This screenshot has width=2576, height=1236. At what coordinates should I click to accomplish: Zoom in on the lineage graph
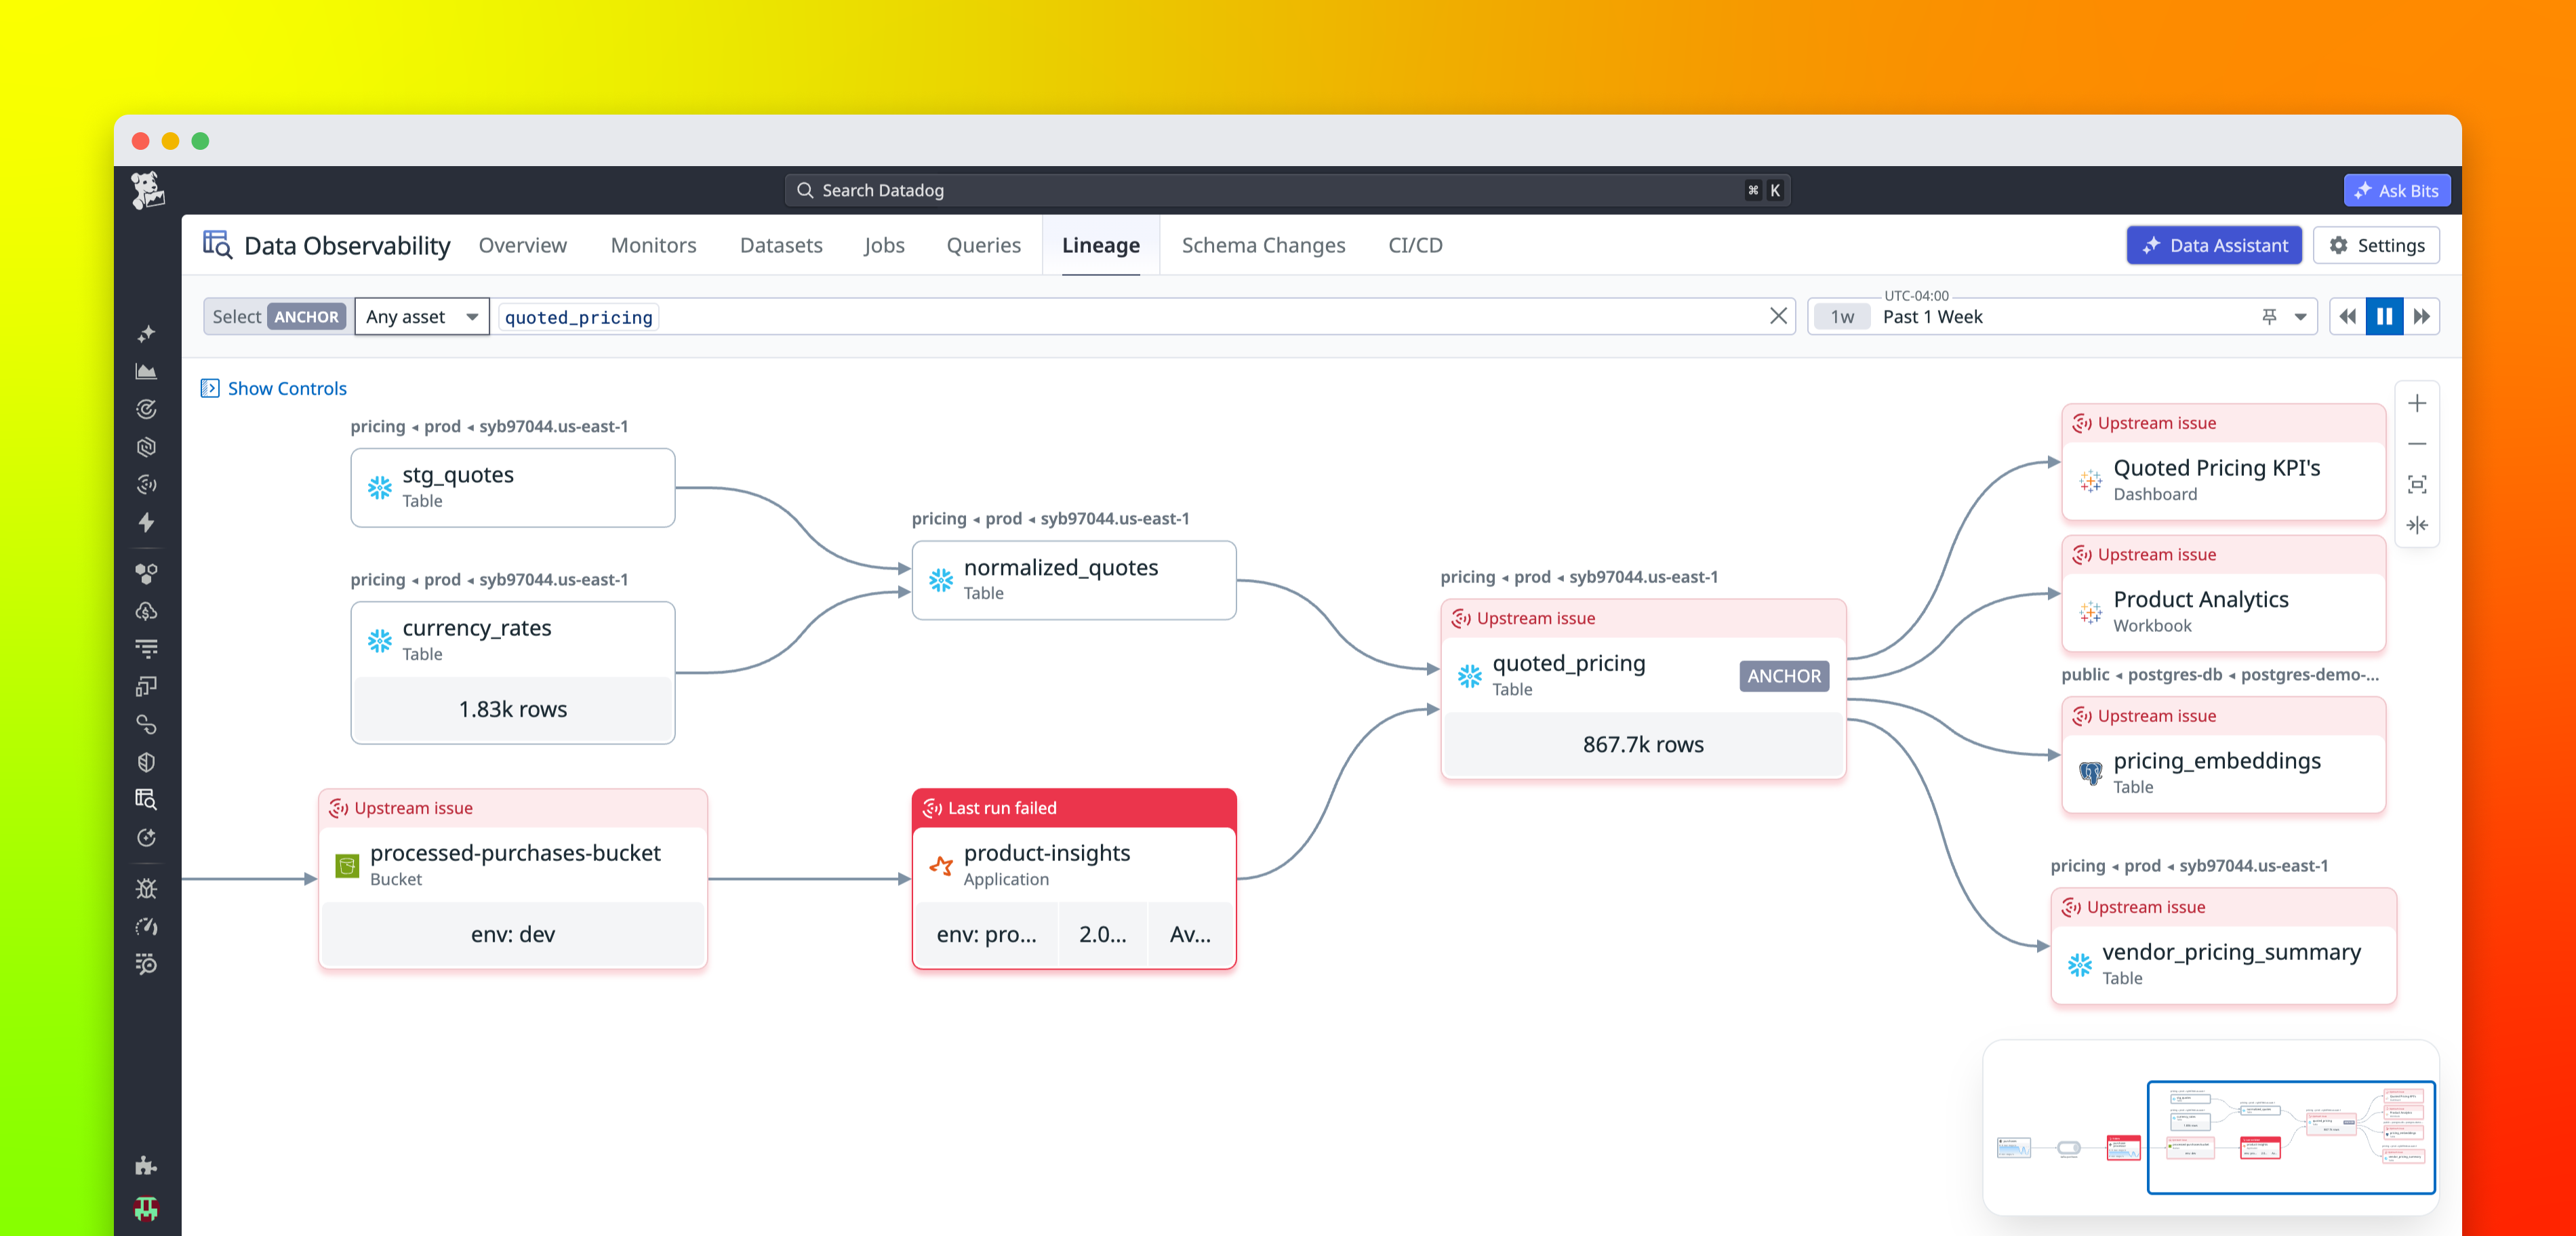tap(2417, 404)
